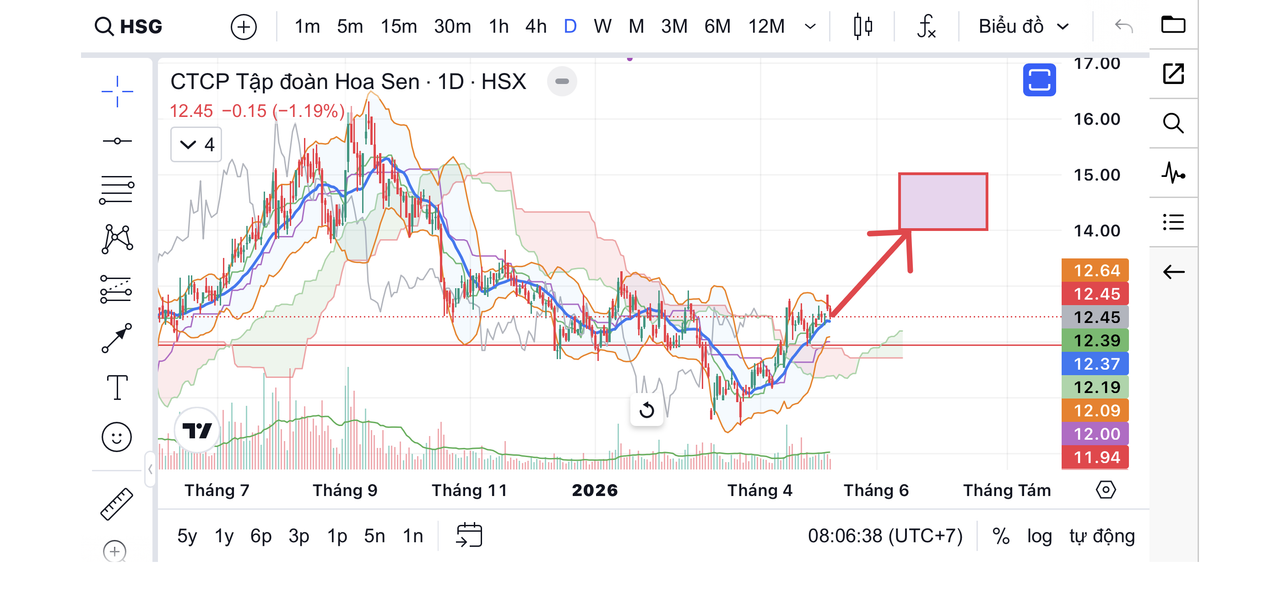
Task: Open the pulse activity icon
Action: pyautogui.click(x=1174, y=173)
